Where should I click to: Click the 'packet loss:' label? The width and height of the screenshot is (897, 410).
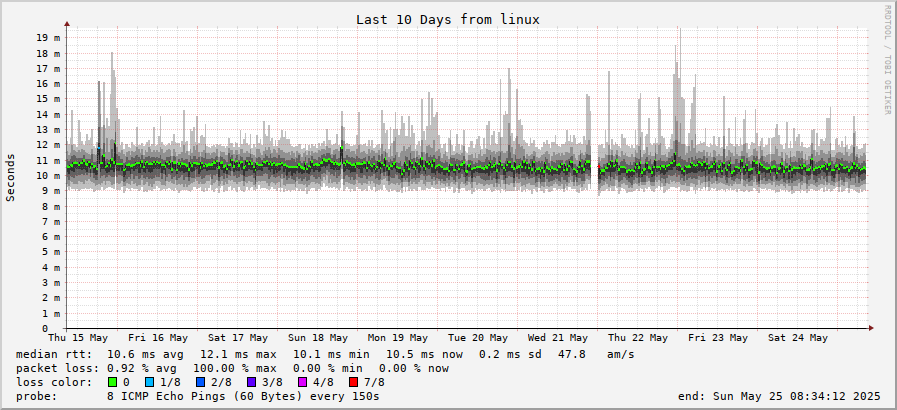point(57,368)
